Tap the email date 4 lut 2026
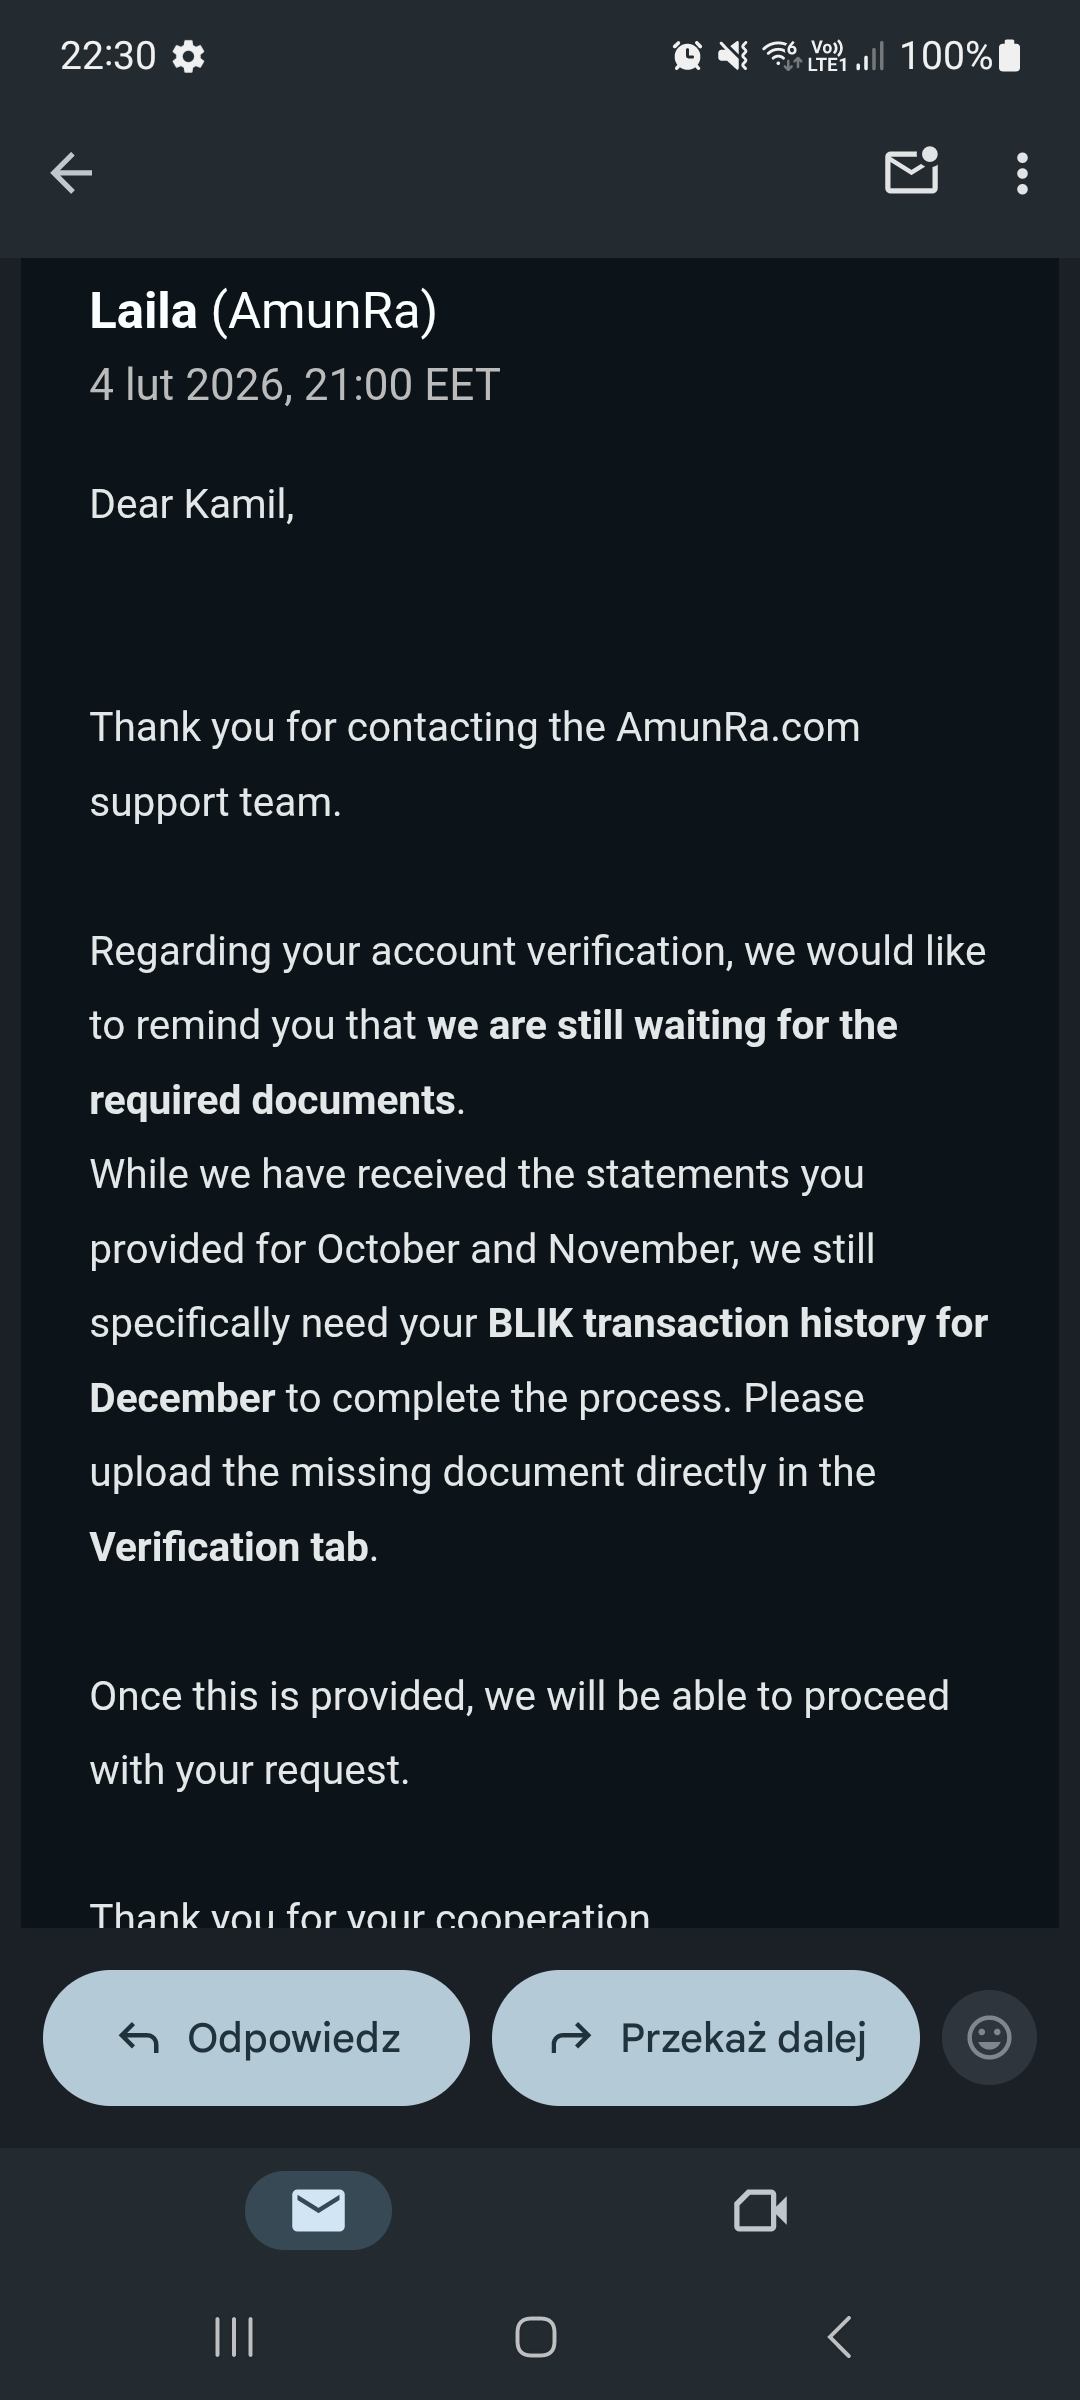Screen dimensions: 1080x2400 [x=294, y=385]
